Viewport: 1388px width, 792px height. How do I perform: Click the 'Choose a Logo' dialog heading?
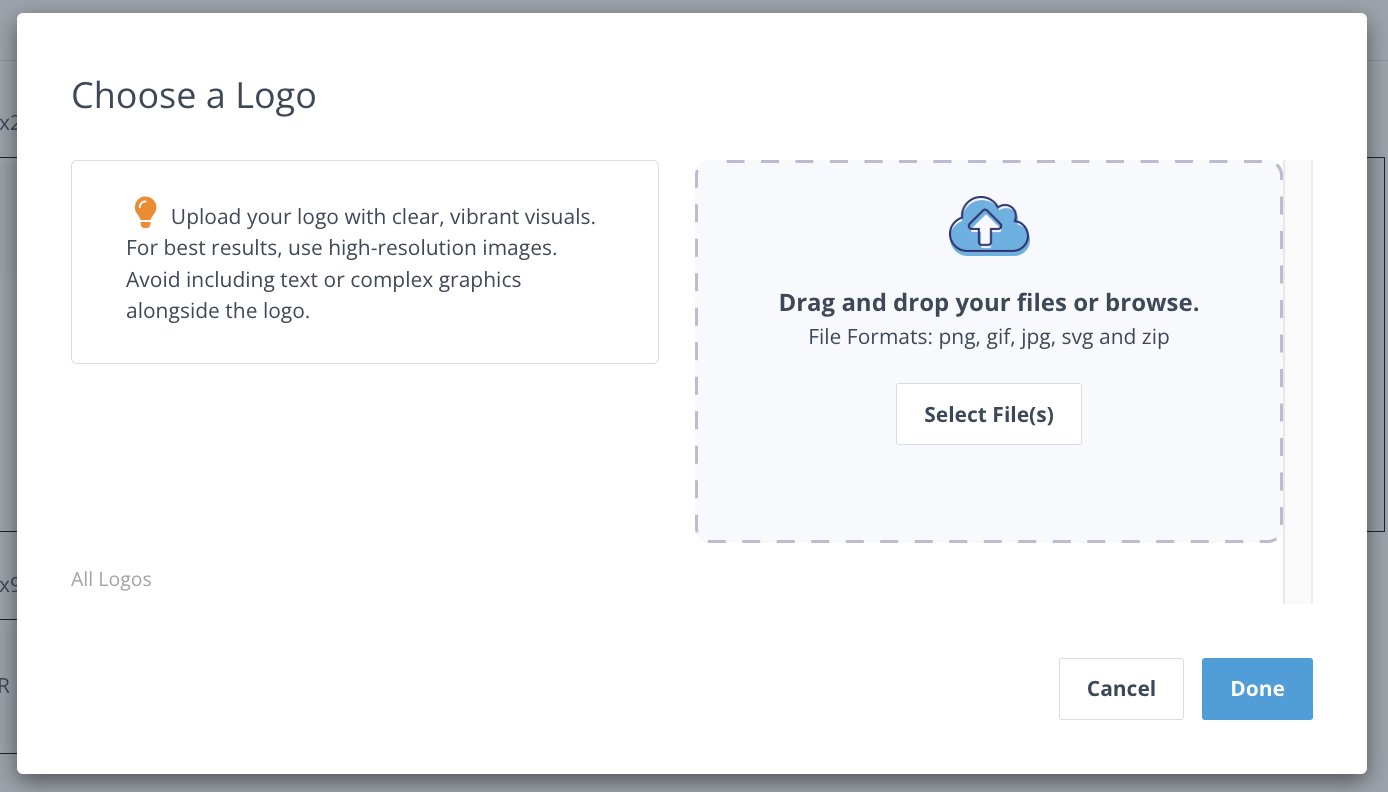[194, 96]
